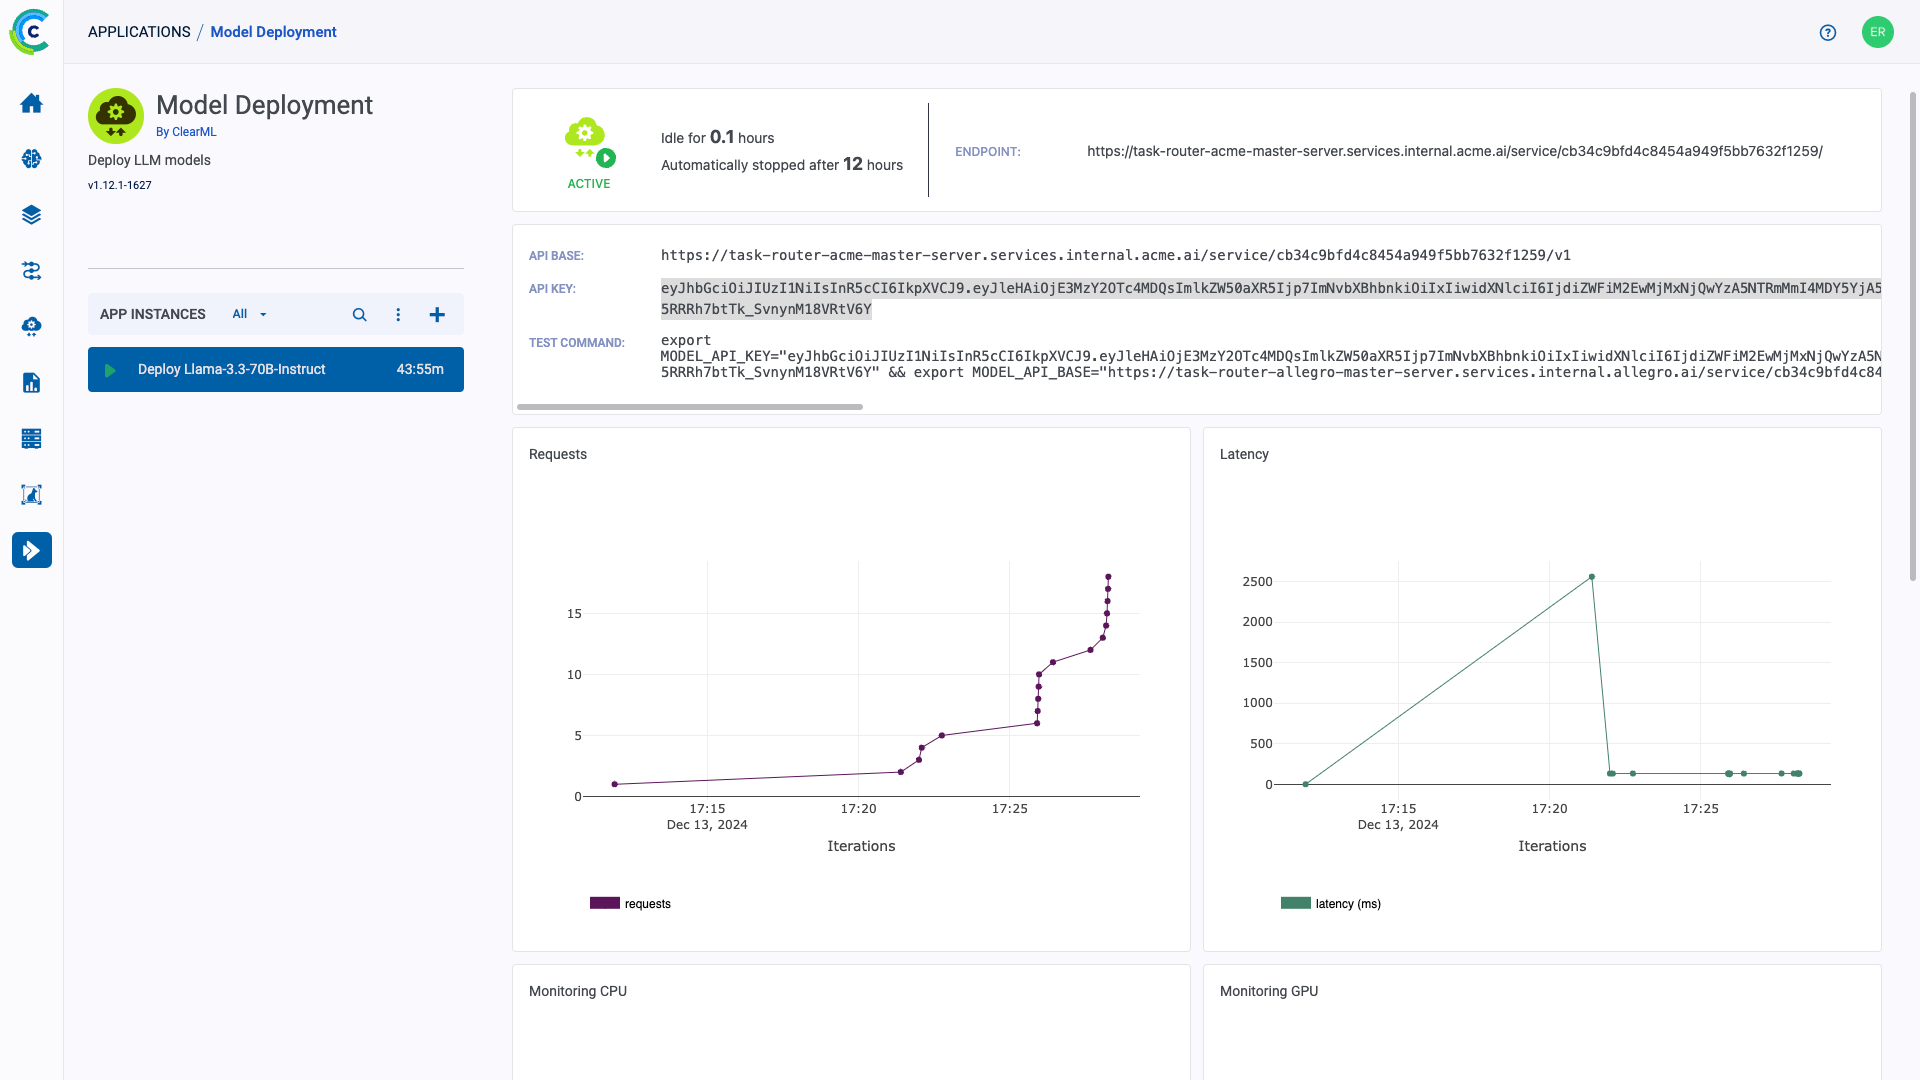Go to APPLICATIONS breadcrumb
The height and width of the screenshot is (1080, 1920).
click(x=139, y=32)
